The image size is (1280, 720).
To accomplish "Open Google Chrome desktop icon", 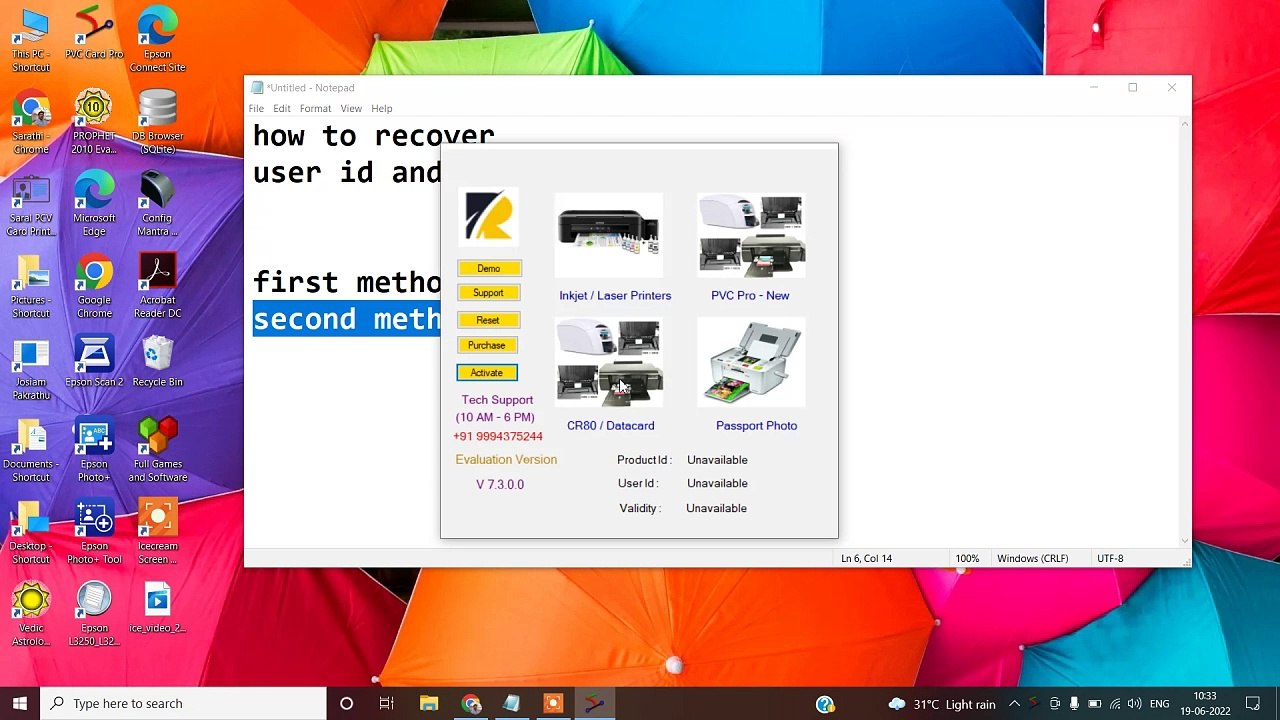I will (94, 286).
